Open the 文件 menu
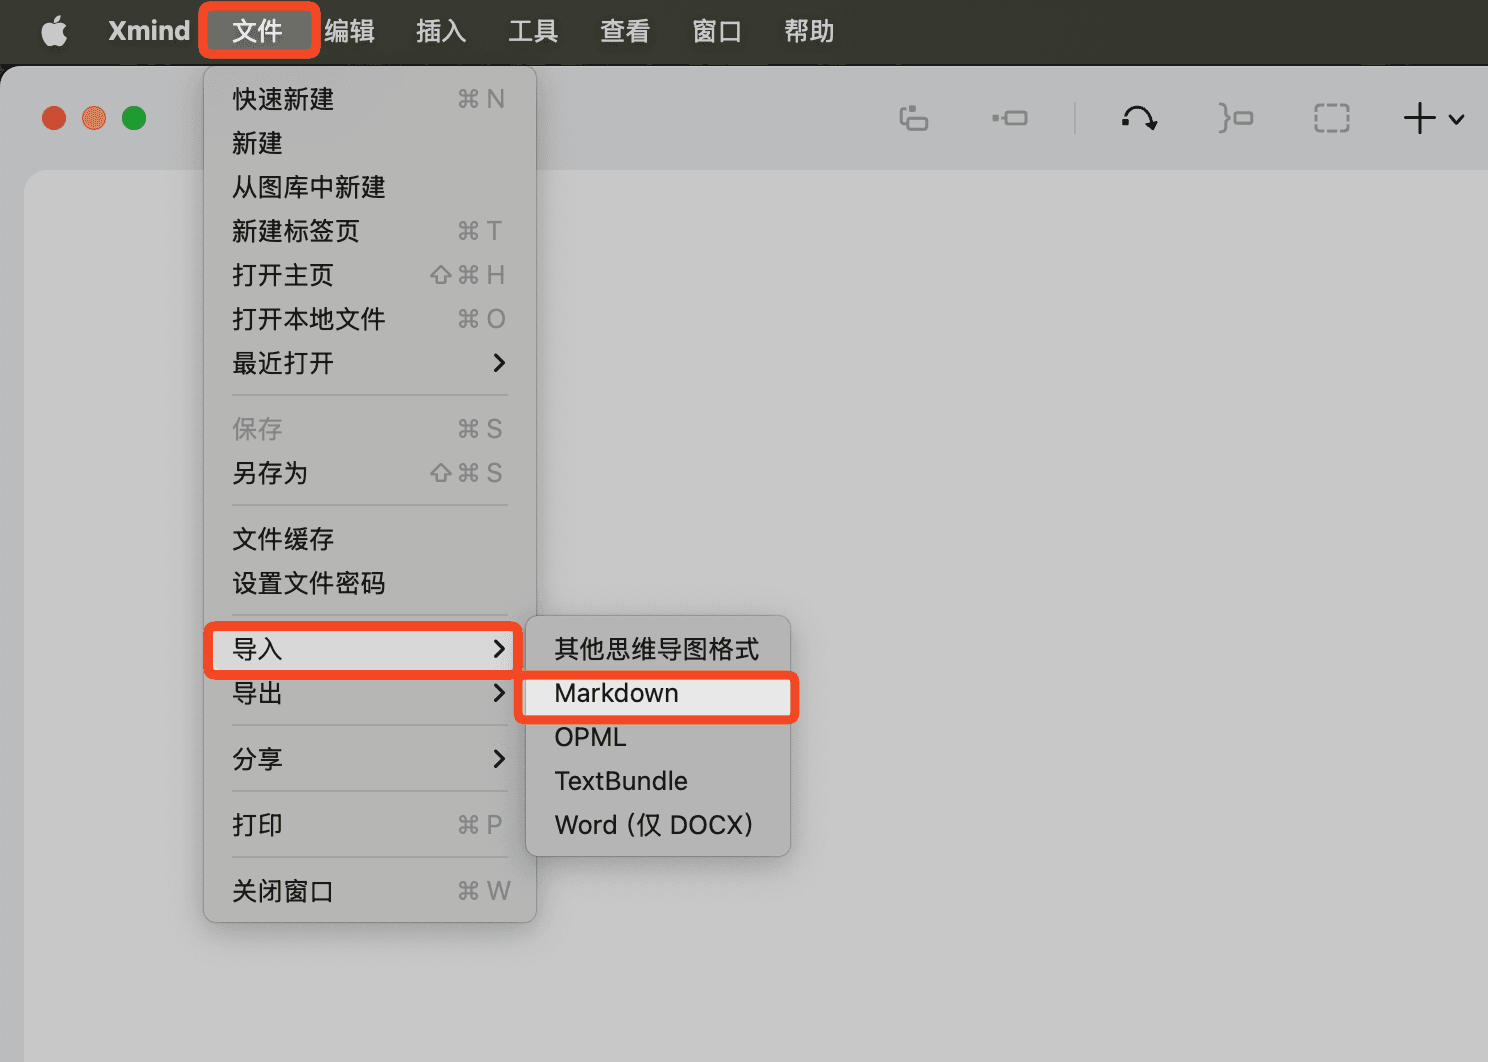Image resolution: width=1488 pixels, height=1062 pixels. point(258,31)
